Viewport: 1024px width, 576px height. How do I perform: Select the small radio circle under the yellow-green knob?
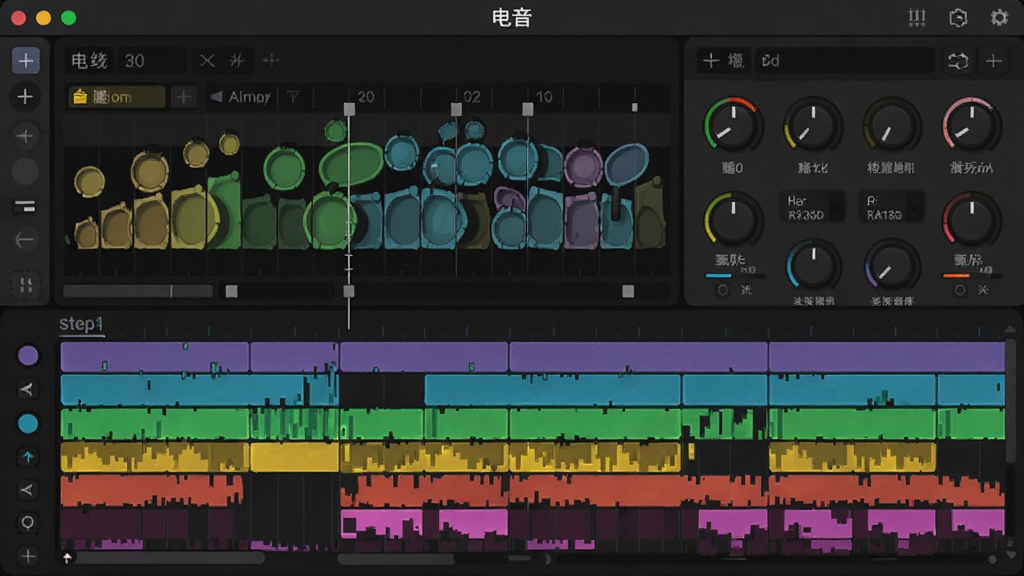(722, 290)
